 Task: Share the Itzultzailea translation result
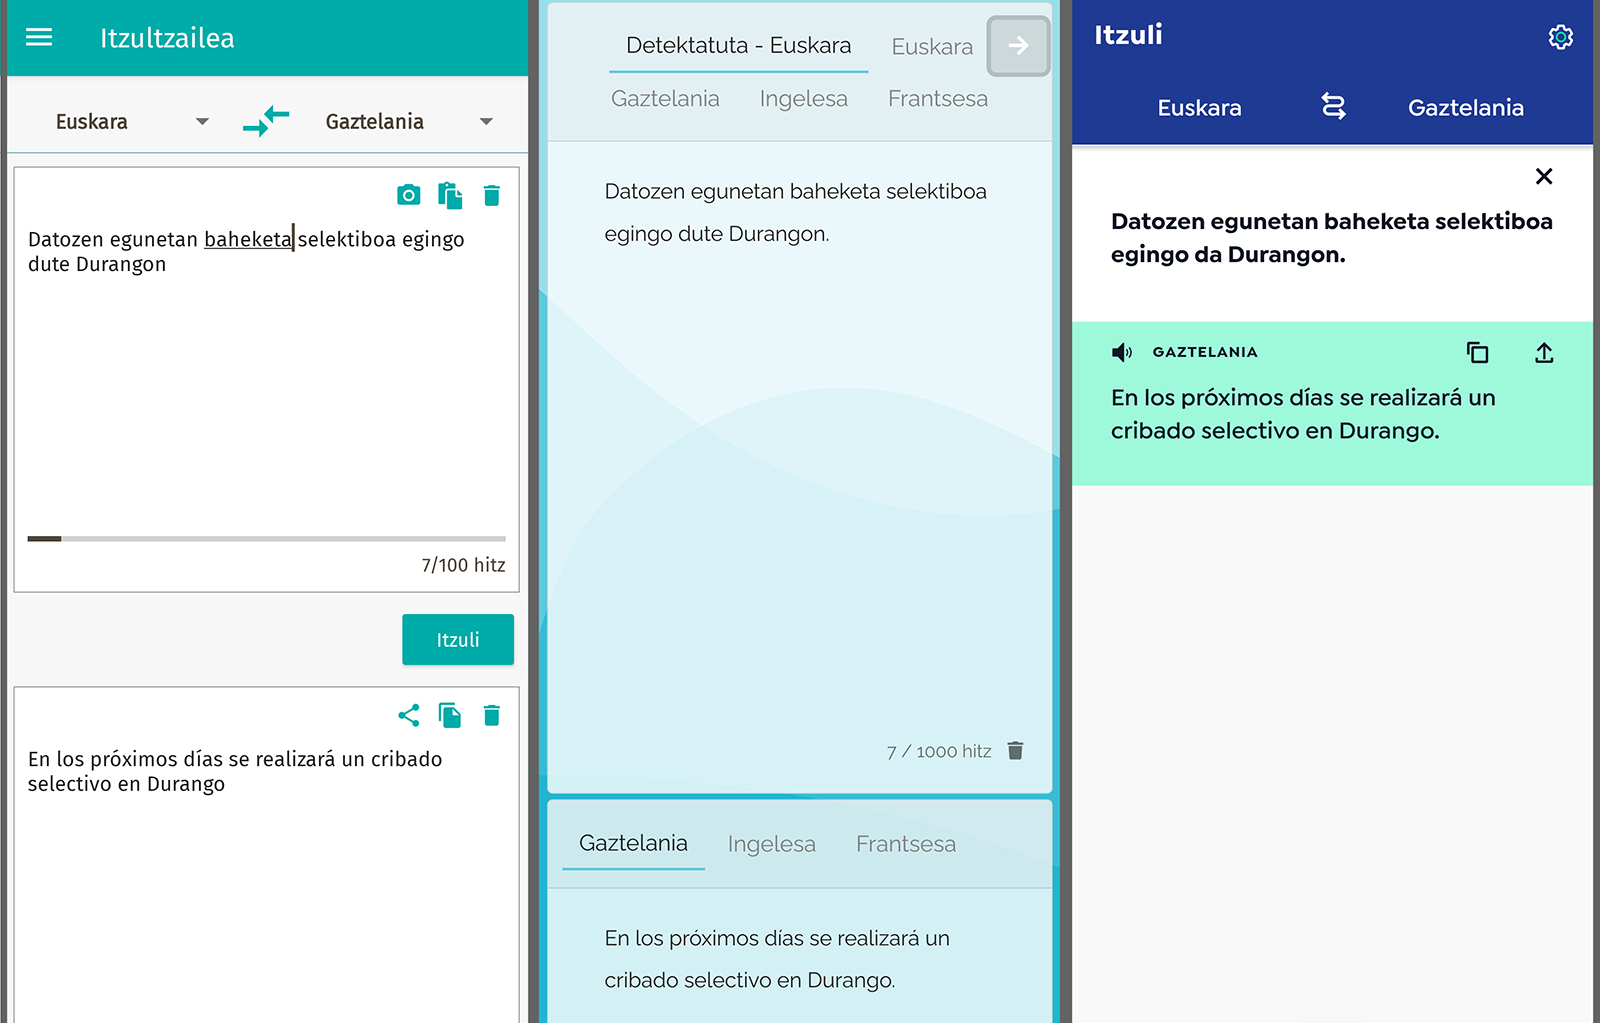[x=408, y=715]
